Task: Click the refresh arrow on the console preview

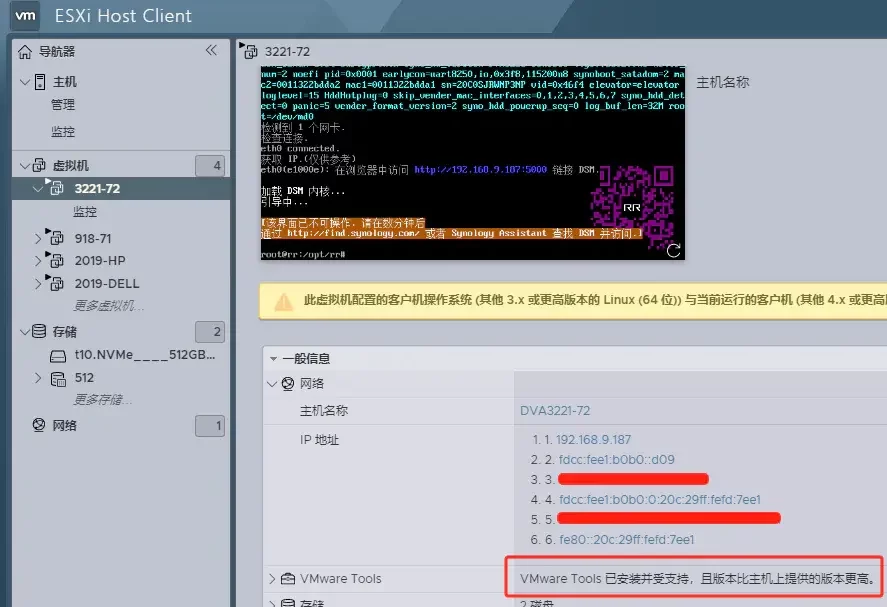Action: click(x=671, y=251)
